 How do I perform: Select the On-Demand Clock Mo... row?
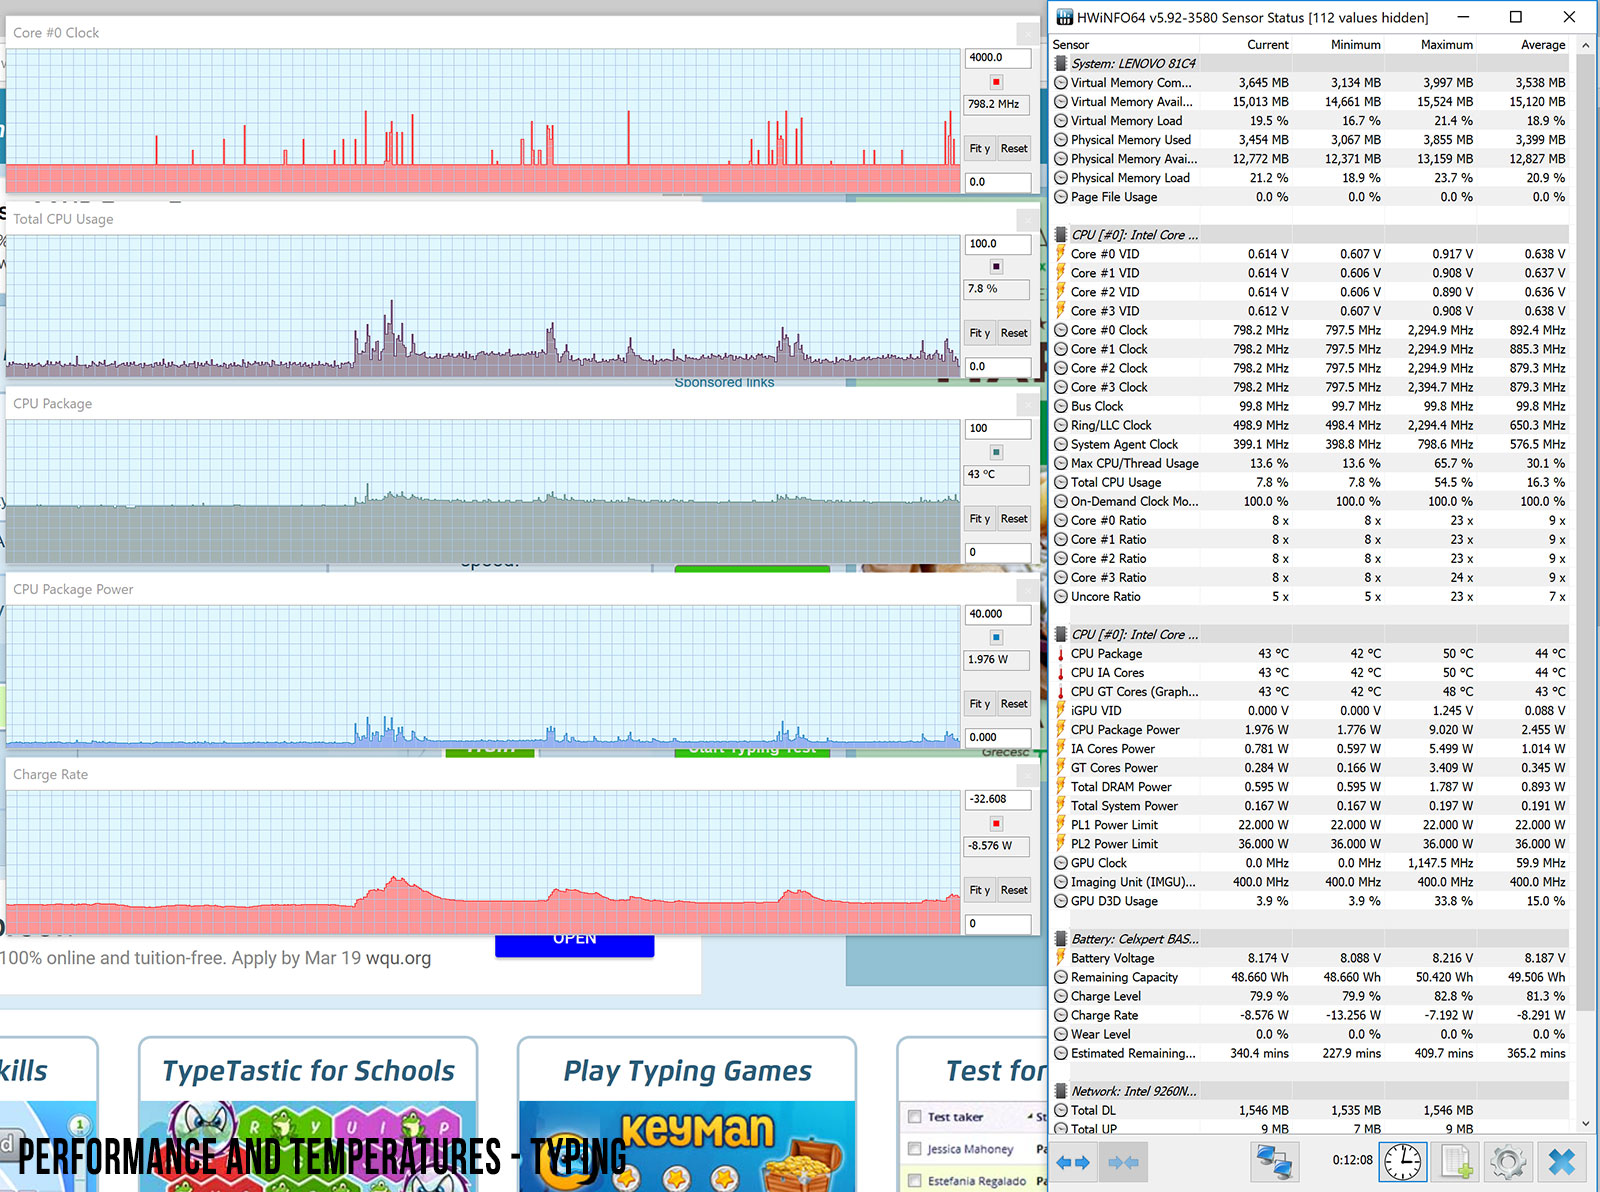pyautogui.click(x=1310, y=501)
